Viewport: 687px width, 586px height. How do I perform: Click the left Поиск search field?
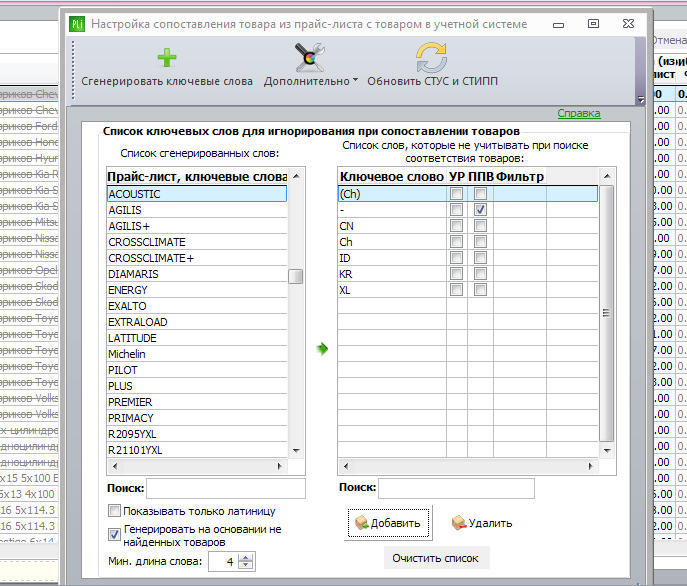pyautogui.click(x=226, y=488)
